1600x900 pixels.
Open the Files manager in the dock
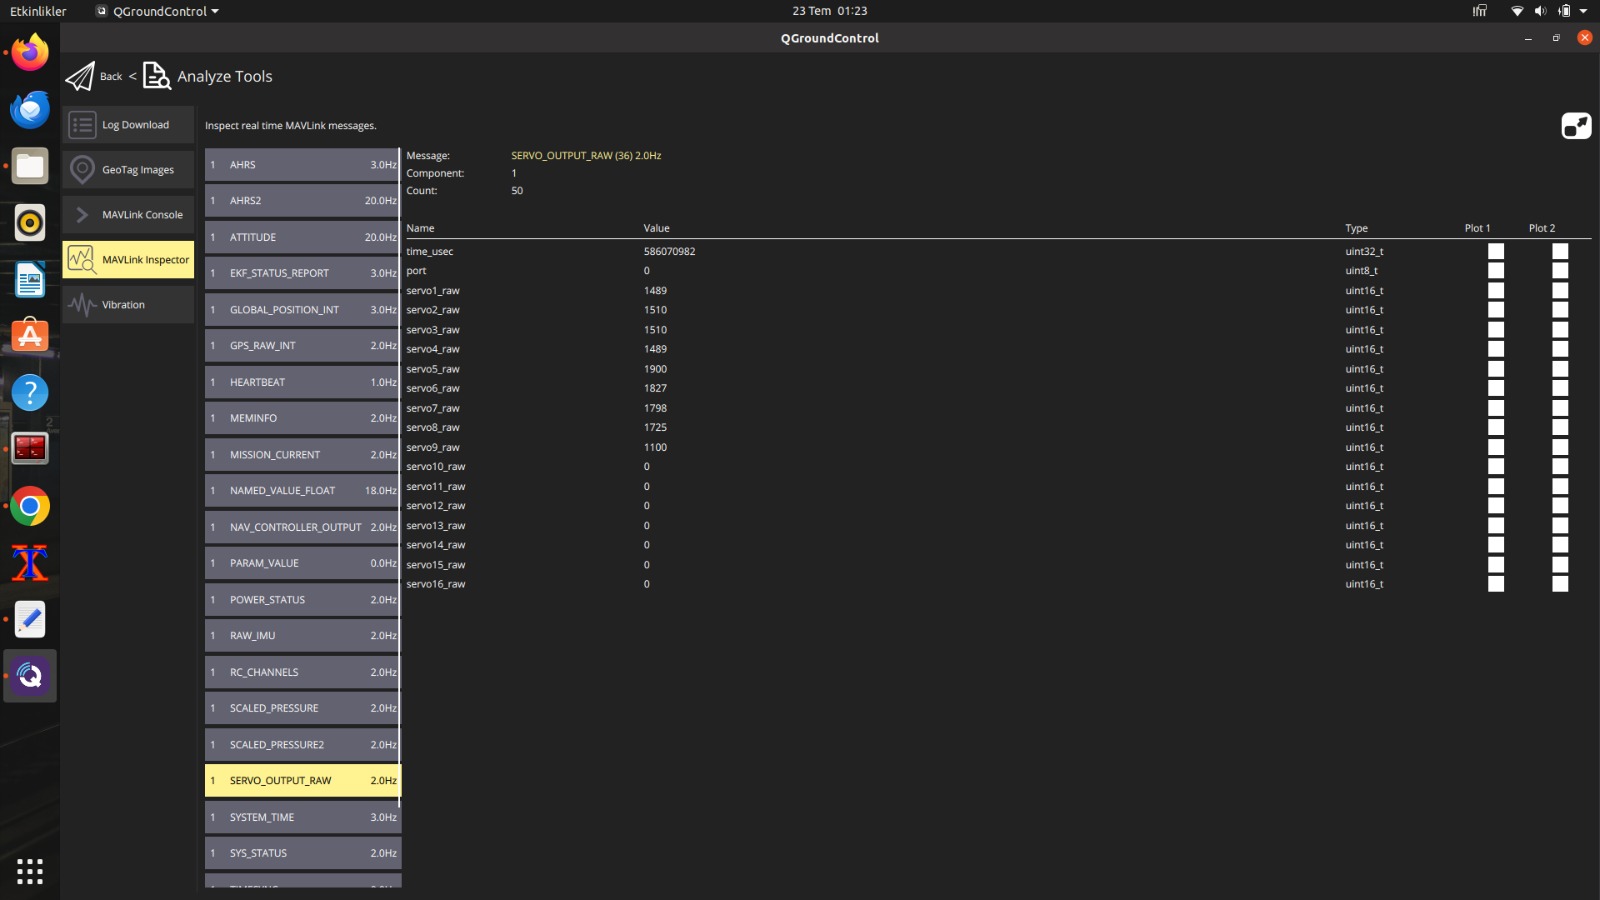pos(30,166)
